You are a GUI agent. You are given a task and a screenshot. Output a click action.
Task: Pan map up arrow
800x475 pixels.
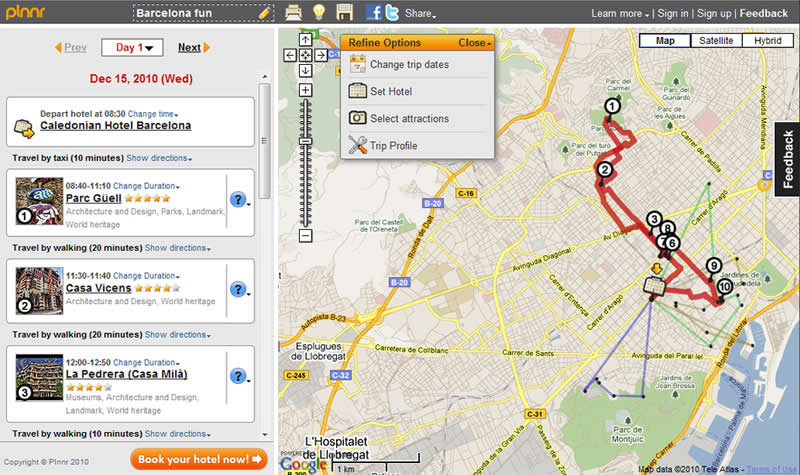(305, 40)
